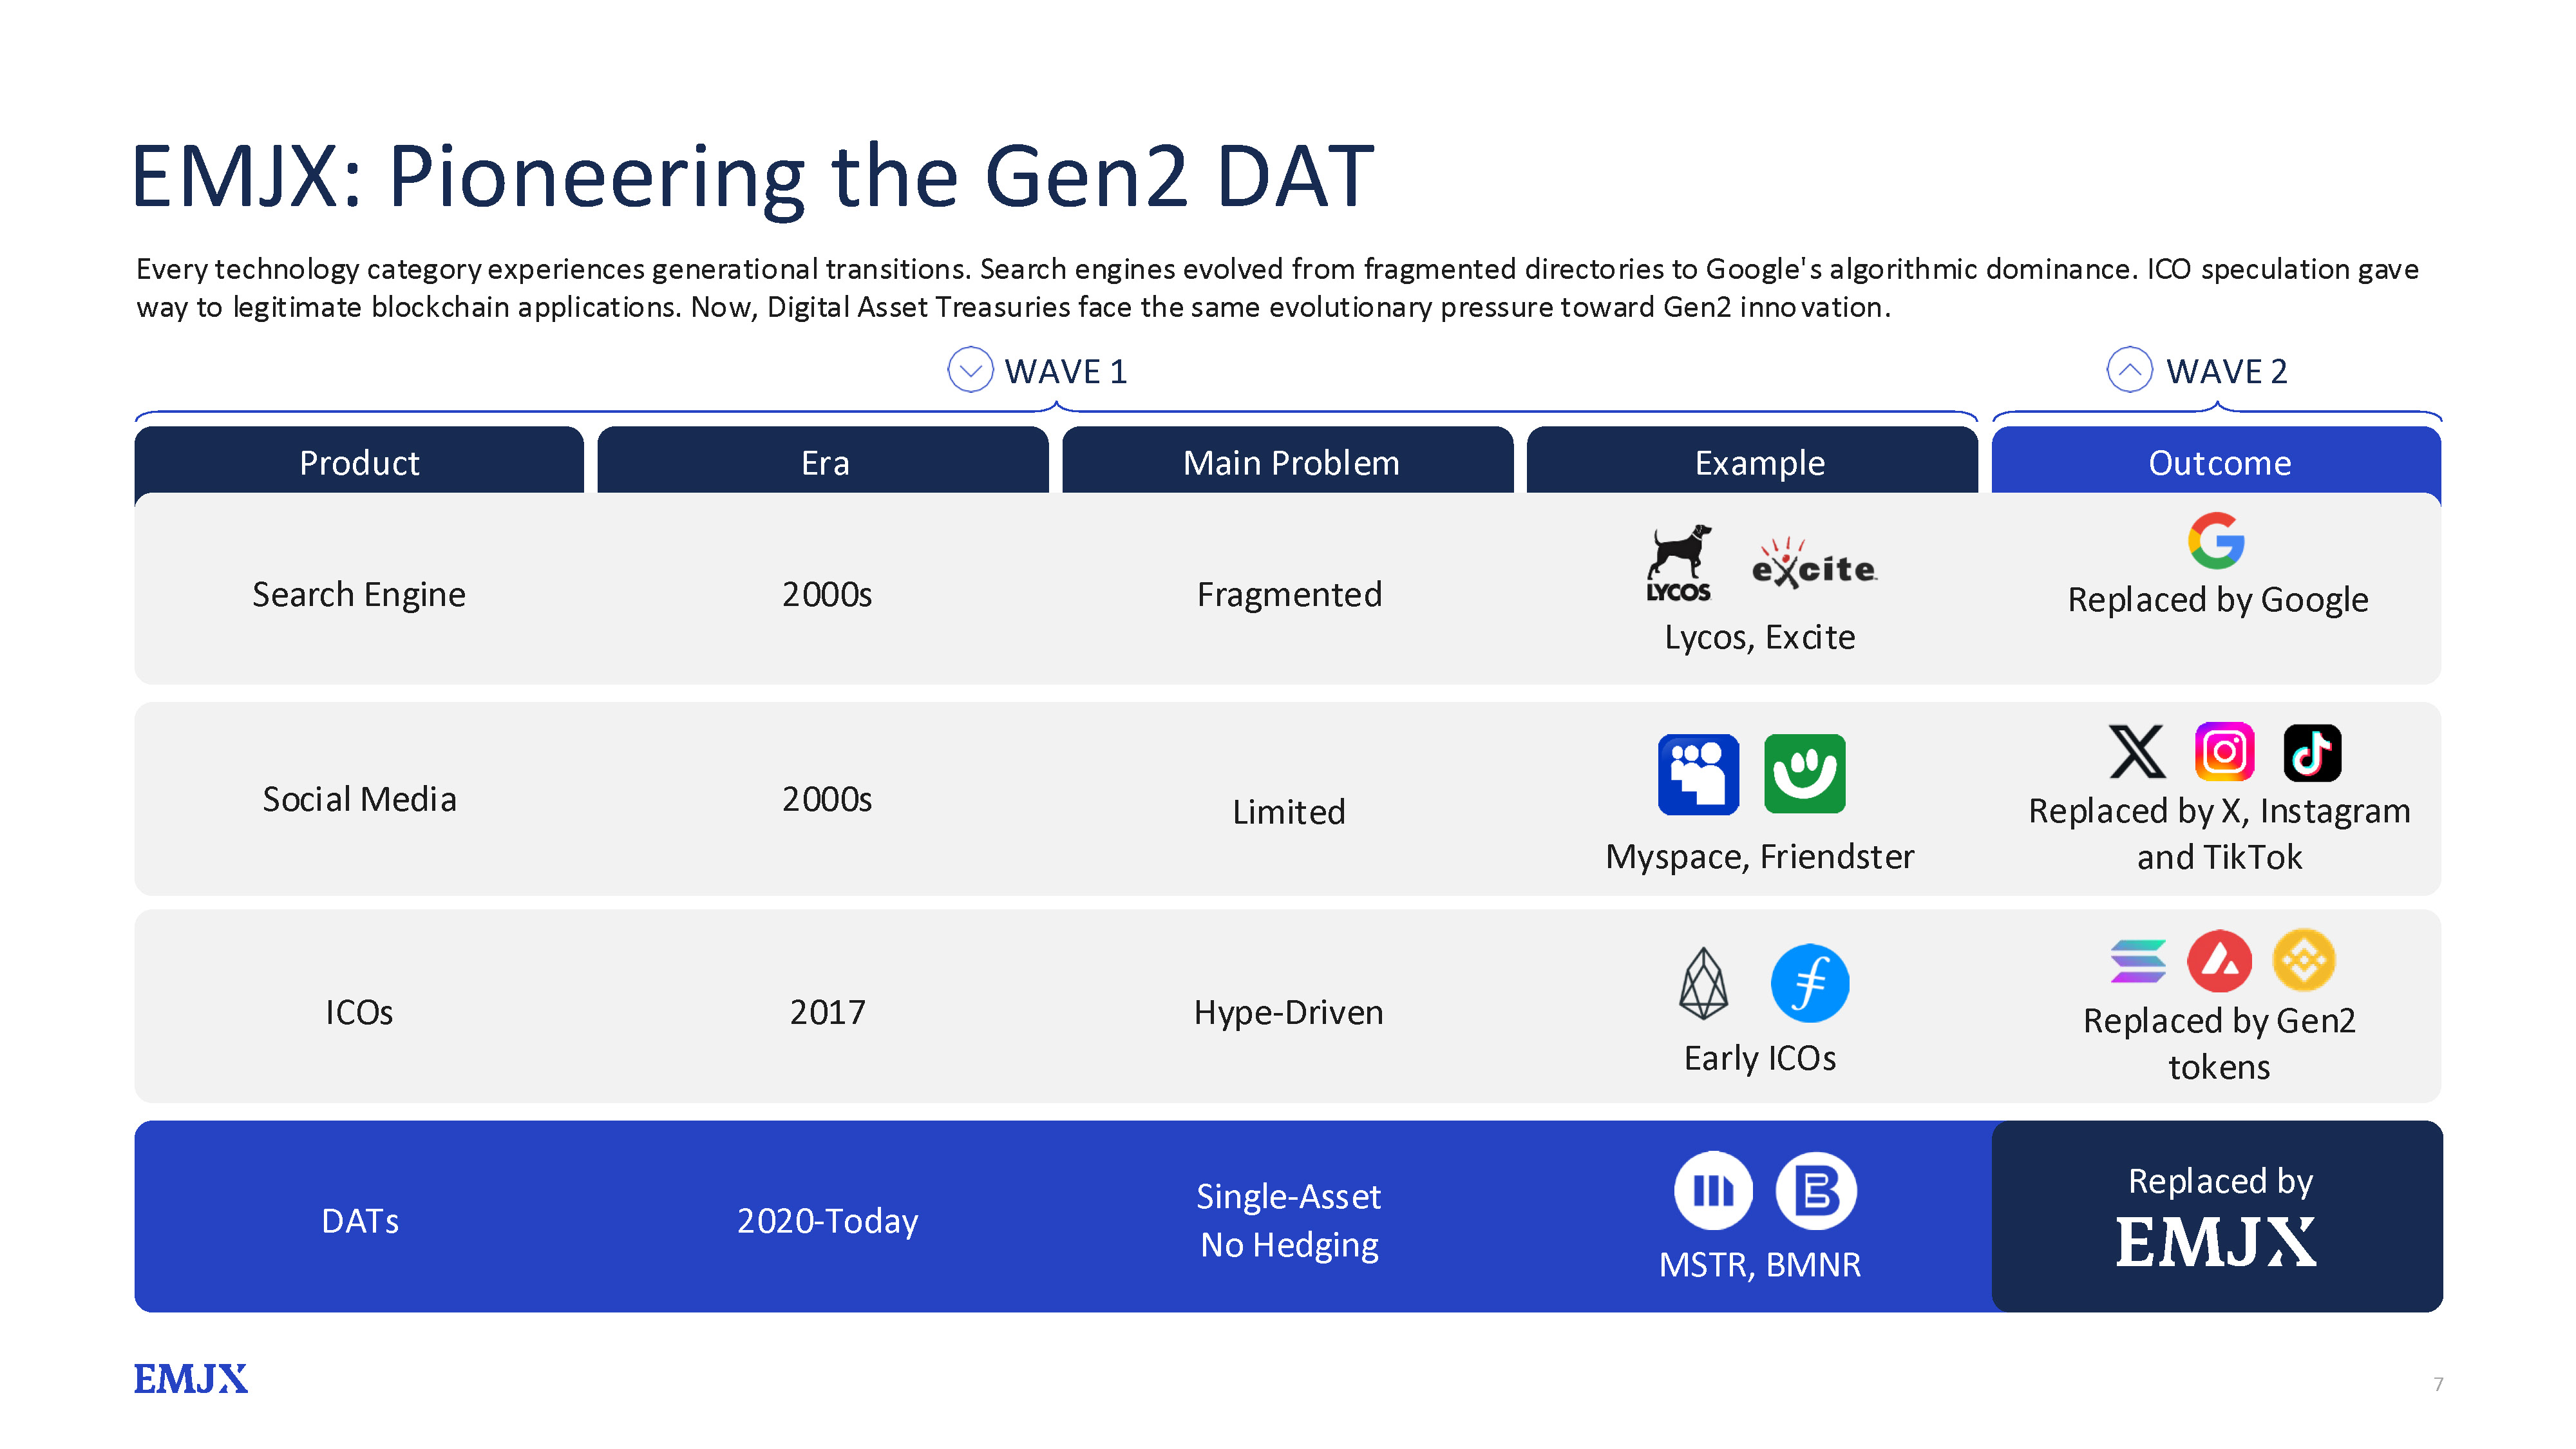Click the EOS outline icon
This screenshot has width=2576, height=1449.
[1703, 983]
